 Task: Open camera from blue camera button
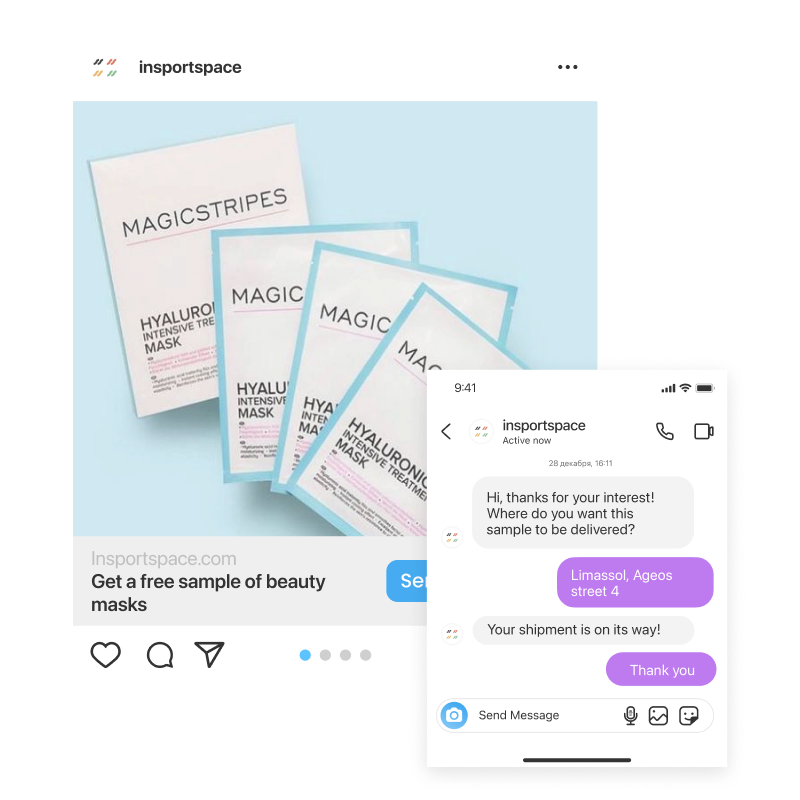[x=454, y=715]
